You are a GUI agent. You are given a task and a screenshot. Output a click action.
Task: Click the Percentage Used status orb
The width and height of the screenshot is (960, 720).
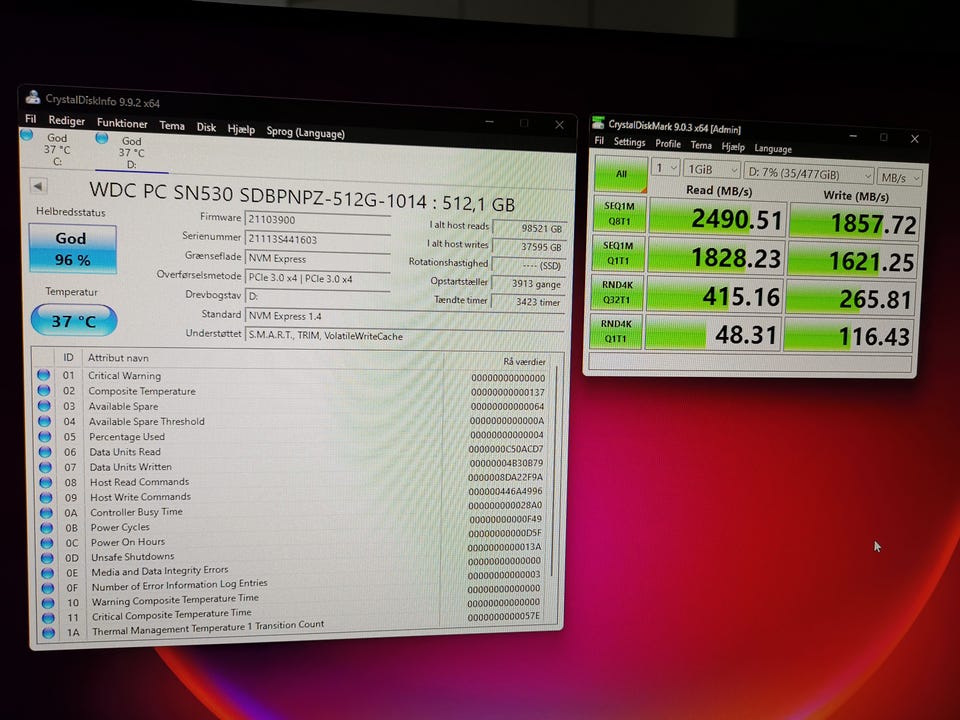(45, 436)
